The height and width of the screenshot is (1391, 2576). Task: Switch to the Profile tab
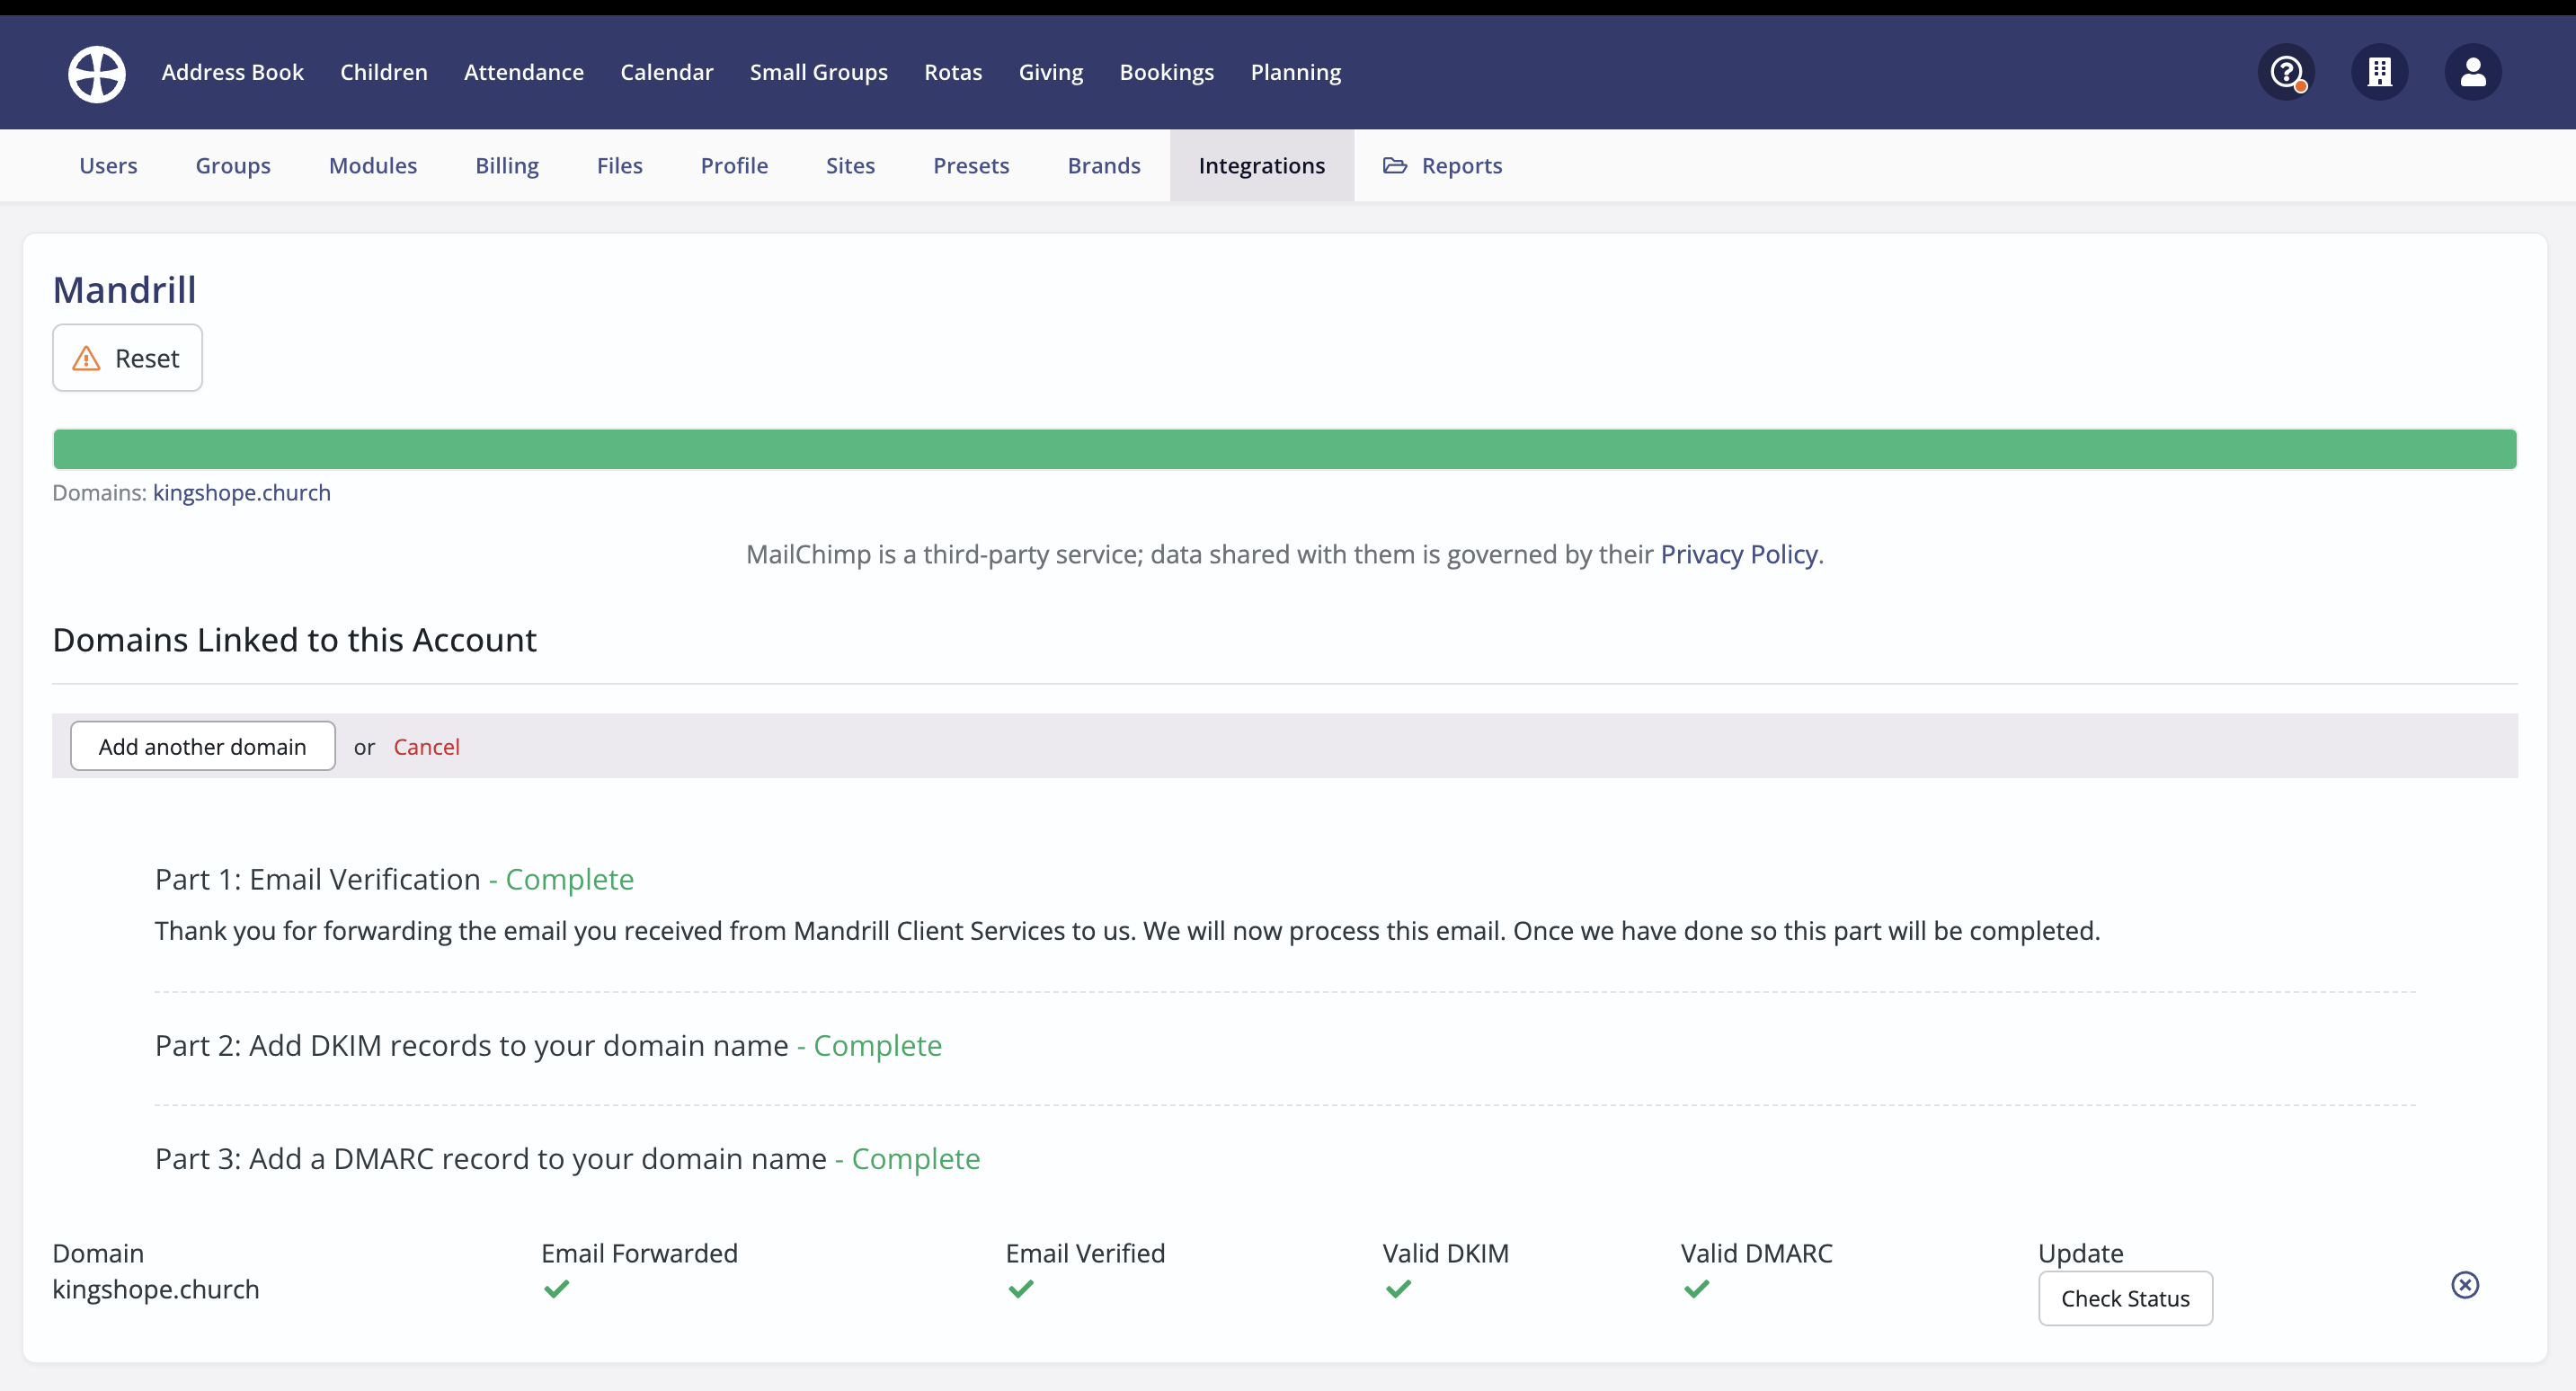(734, 166)
